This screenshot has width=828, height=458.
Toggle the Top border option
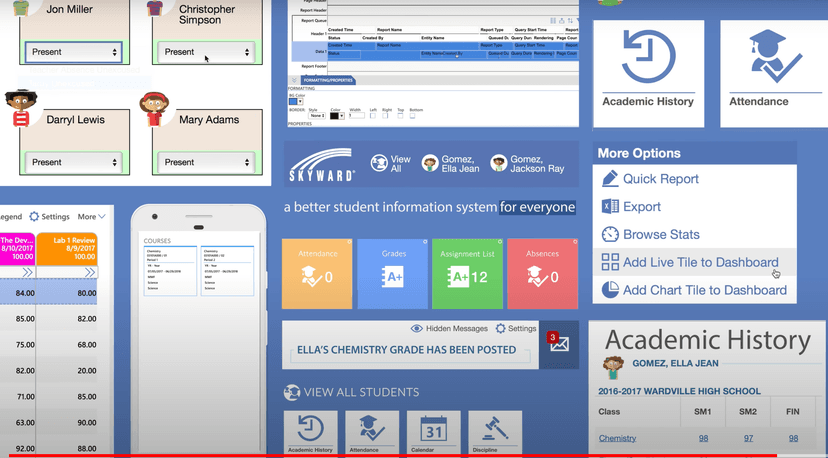(x=400, y=115)
